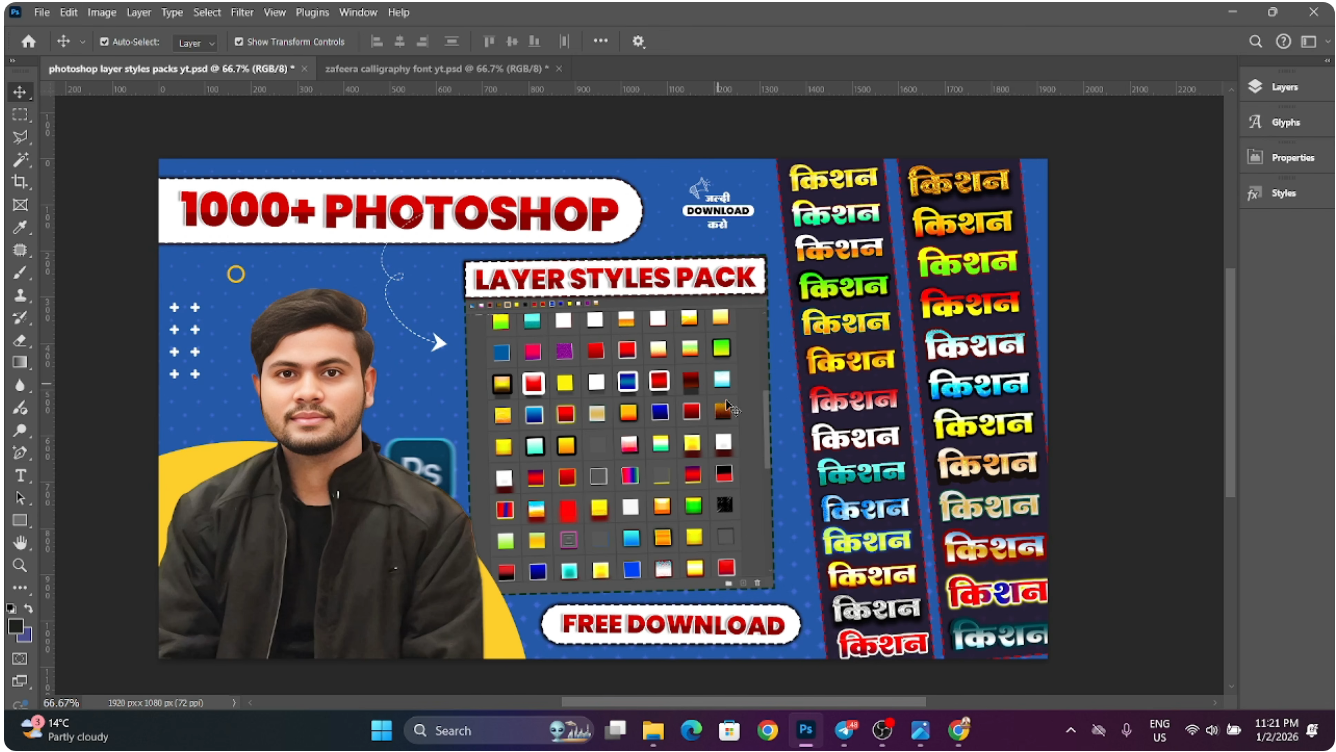This screenshot has width=1336, height=752.
Task: Open the Layer menu
Action: click(x=139, y=12)
